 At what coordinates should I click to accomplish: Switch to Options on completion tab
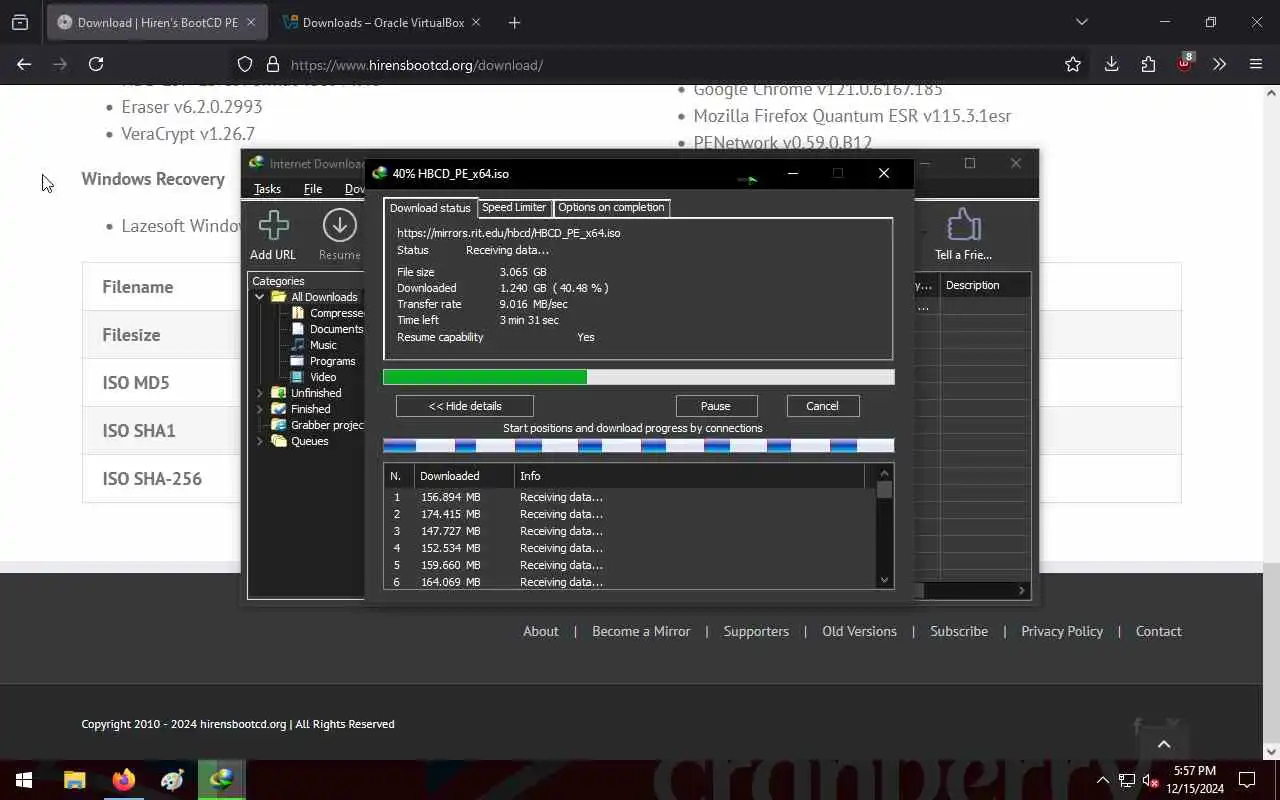611,207
